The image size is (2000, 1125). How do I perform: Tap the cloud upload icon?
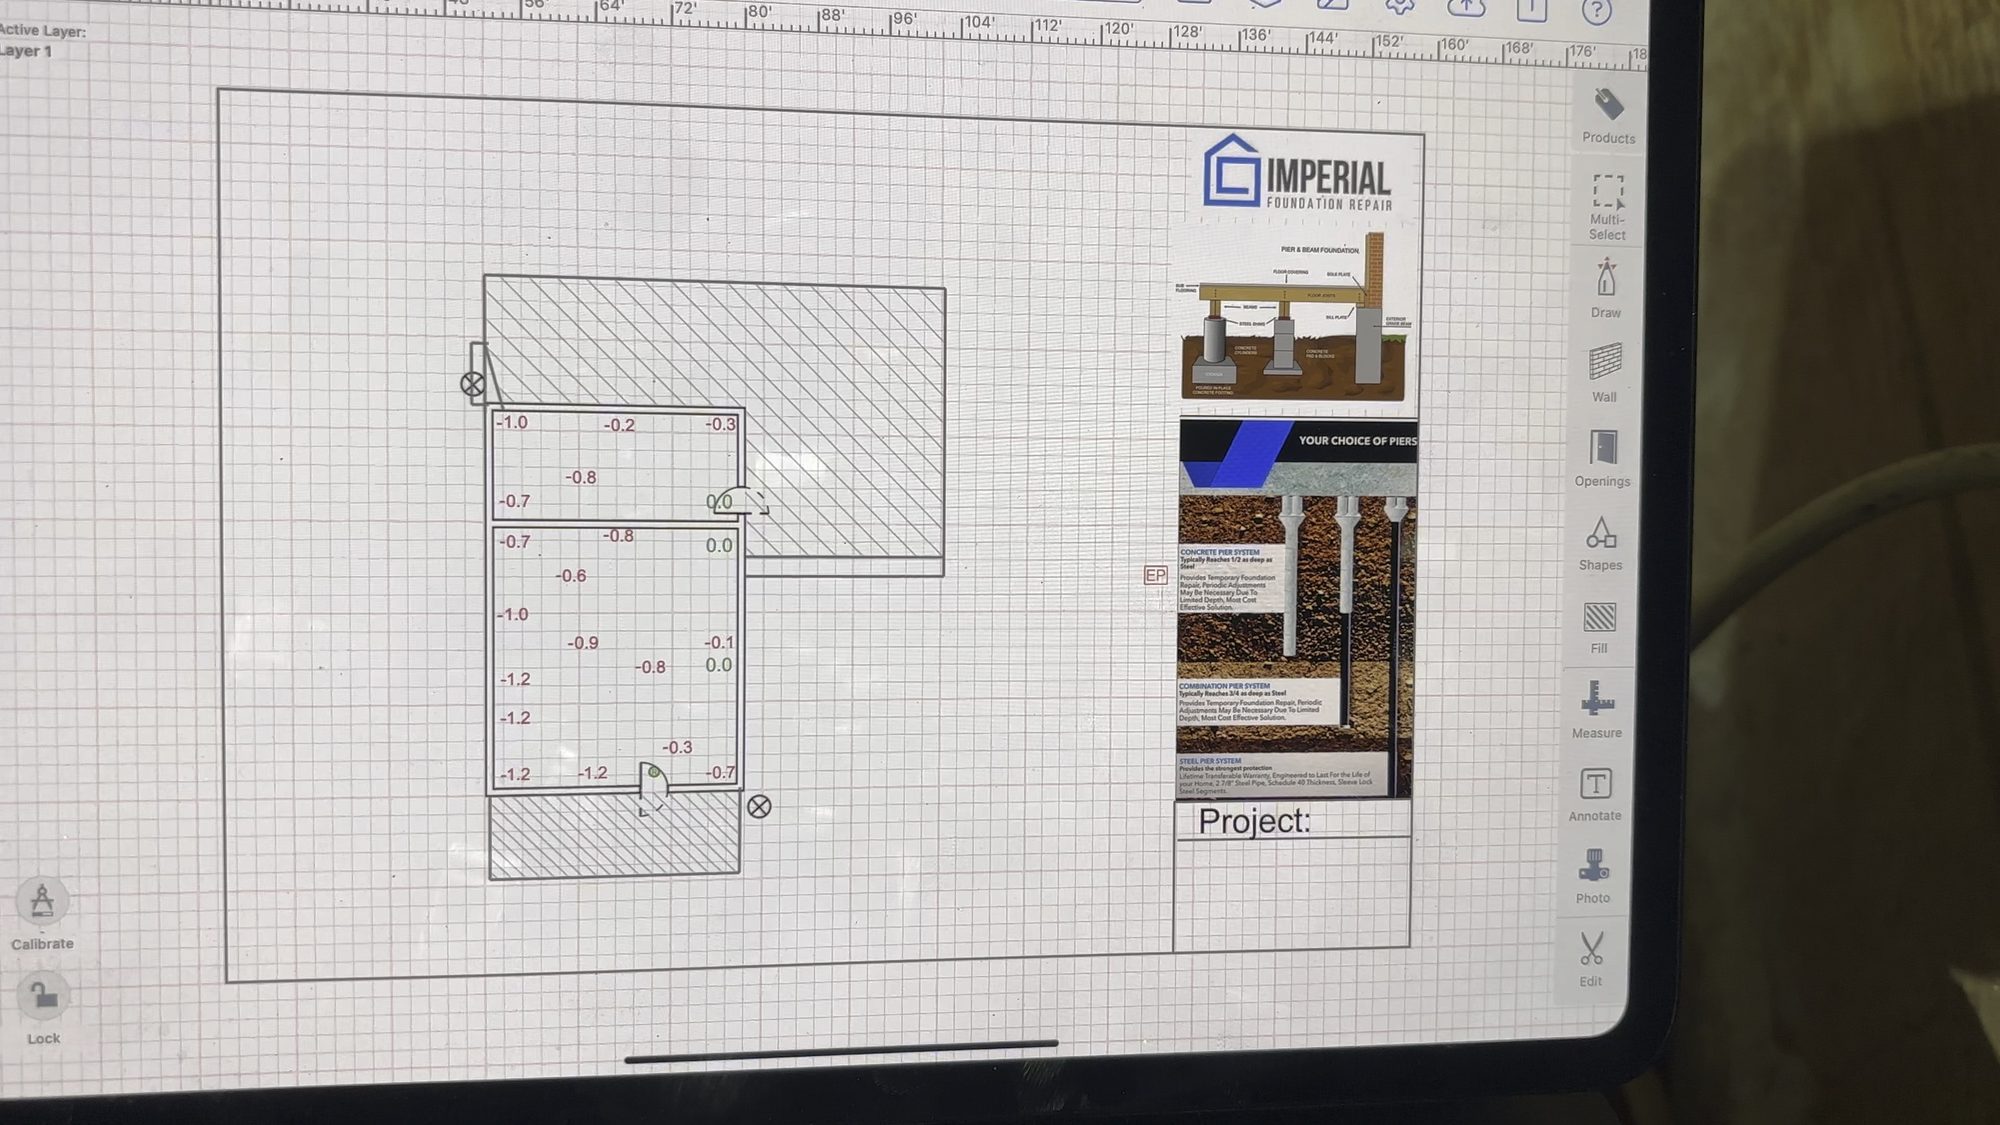tap(1466, 7)
